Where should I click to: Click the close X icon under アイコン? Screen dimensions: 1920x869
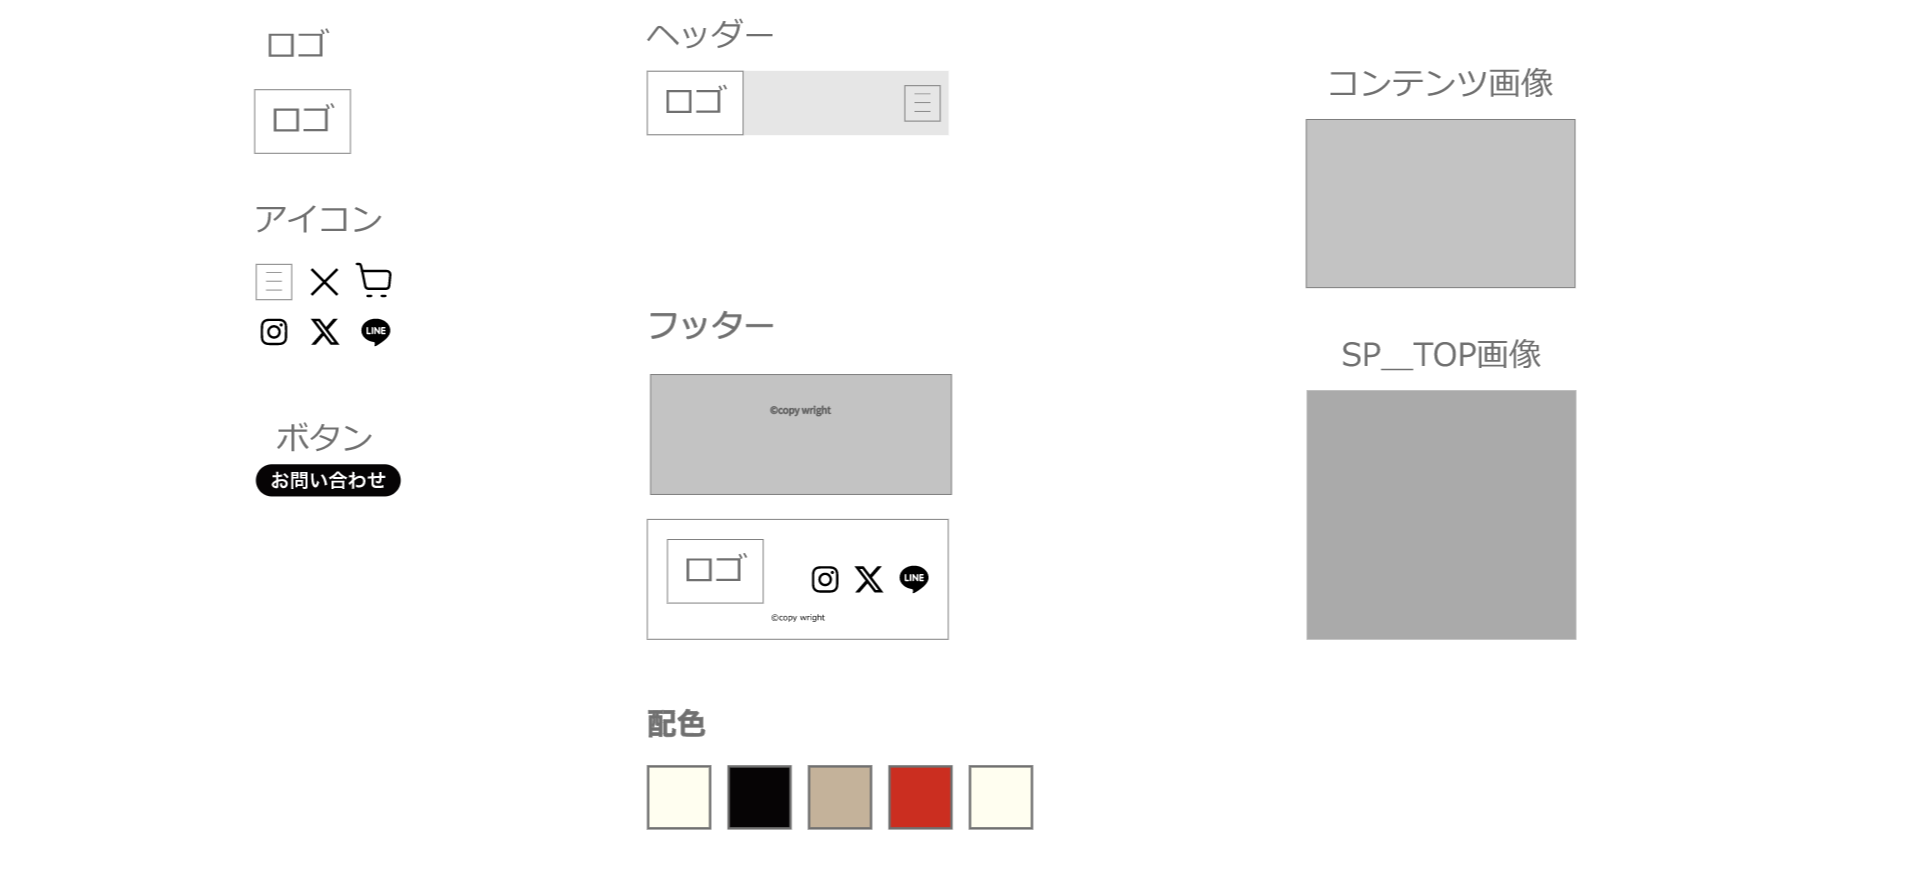(324, 282)
